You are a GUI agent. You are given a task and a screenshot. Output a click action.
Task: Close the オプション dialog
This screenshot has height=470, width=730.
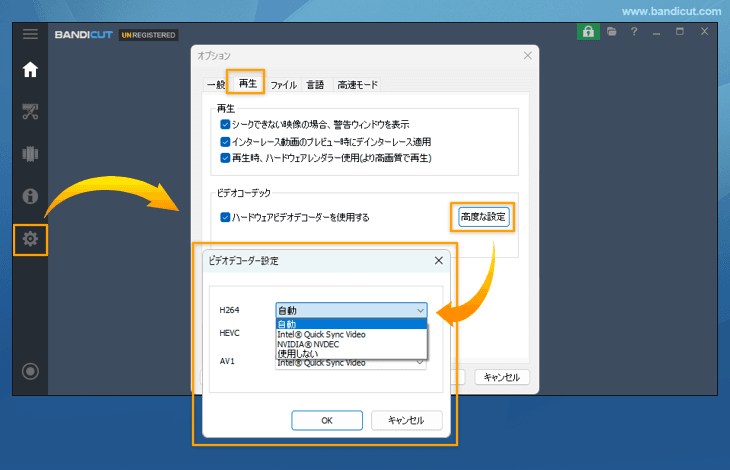[x=527, y=55]
